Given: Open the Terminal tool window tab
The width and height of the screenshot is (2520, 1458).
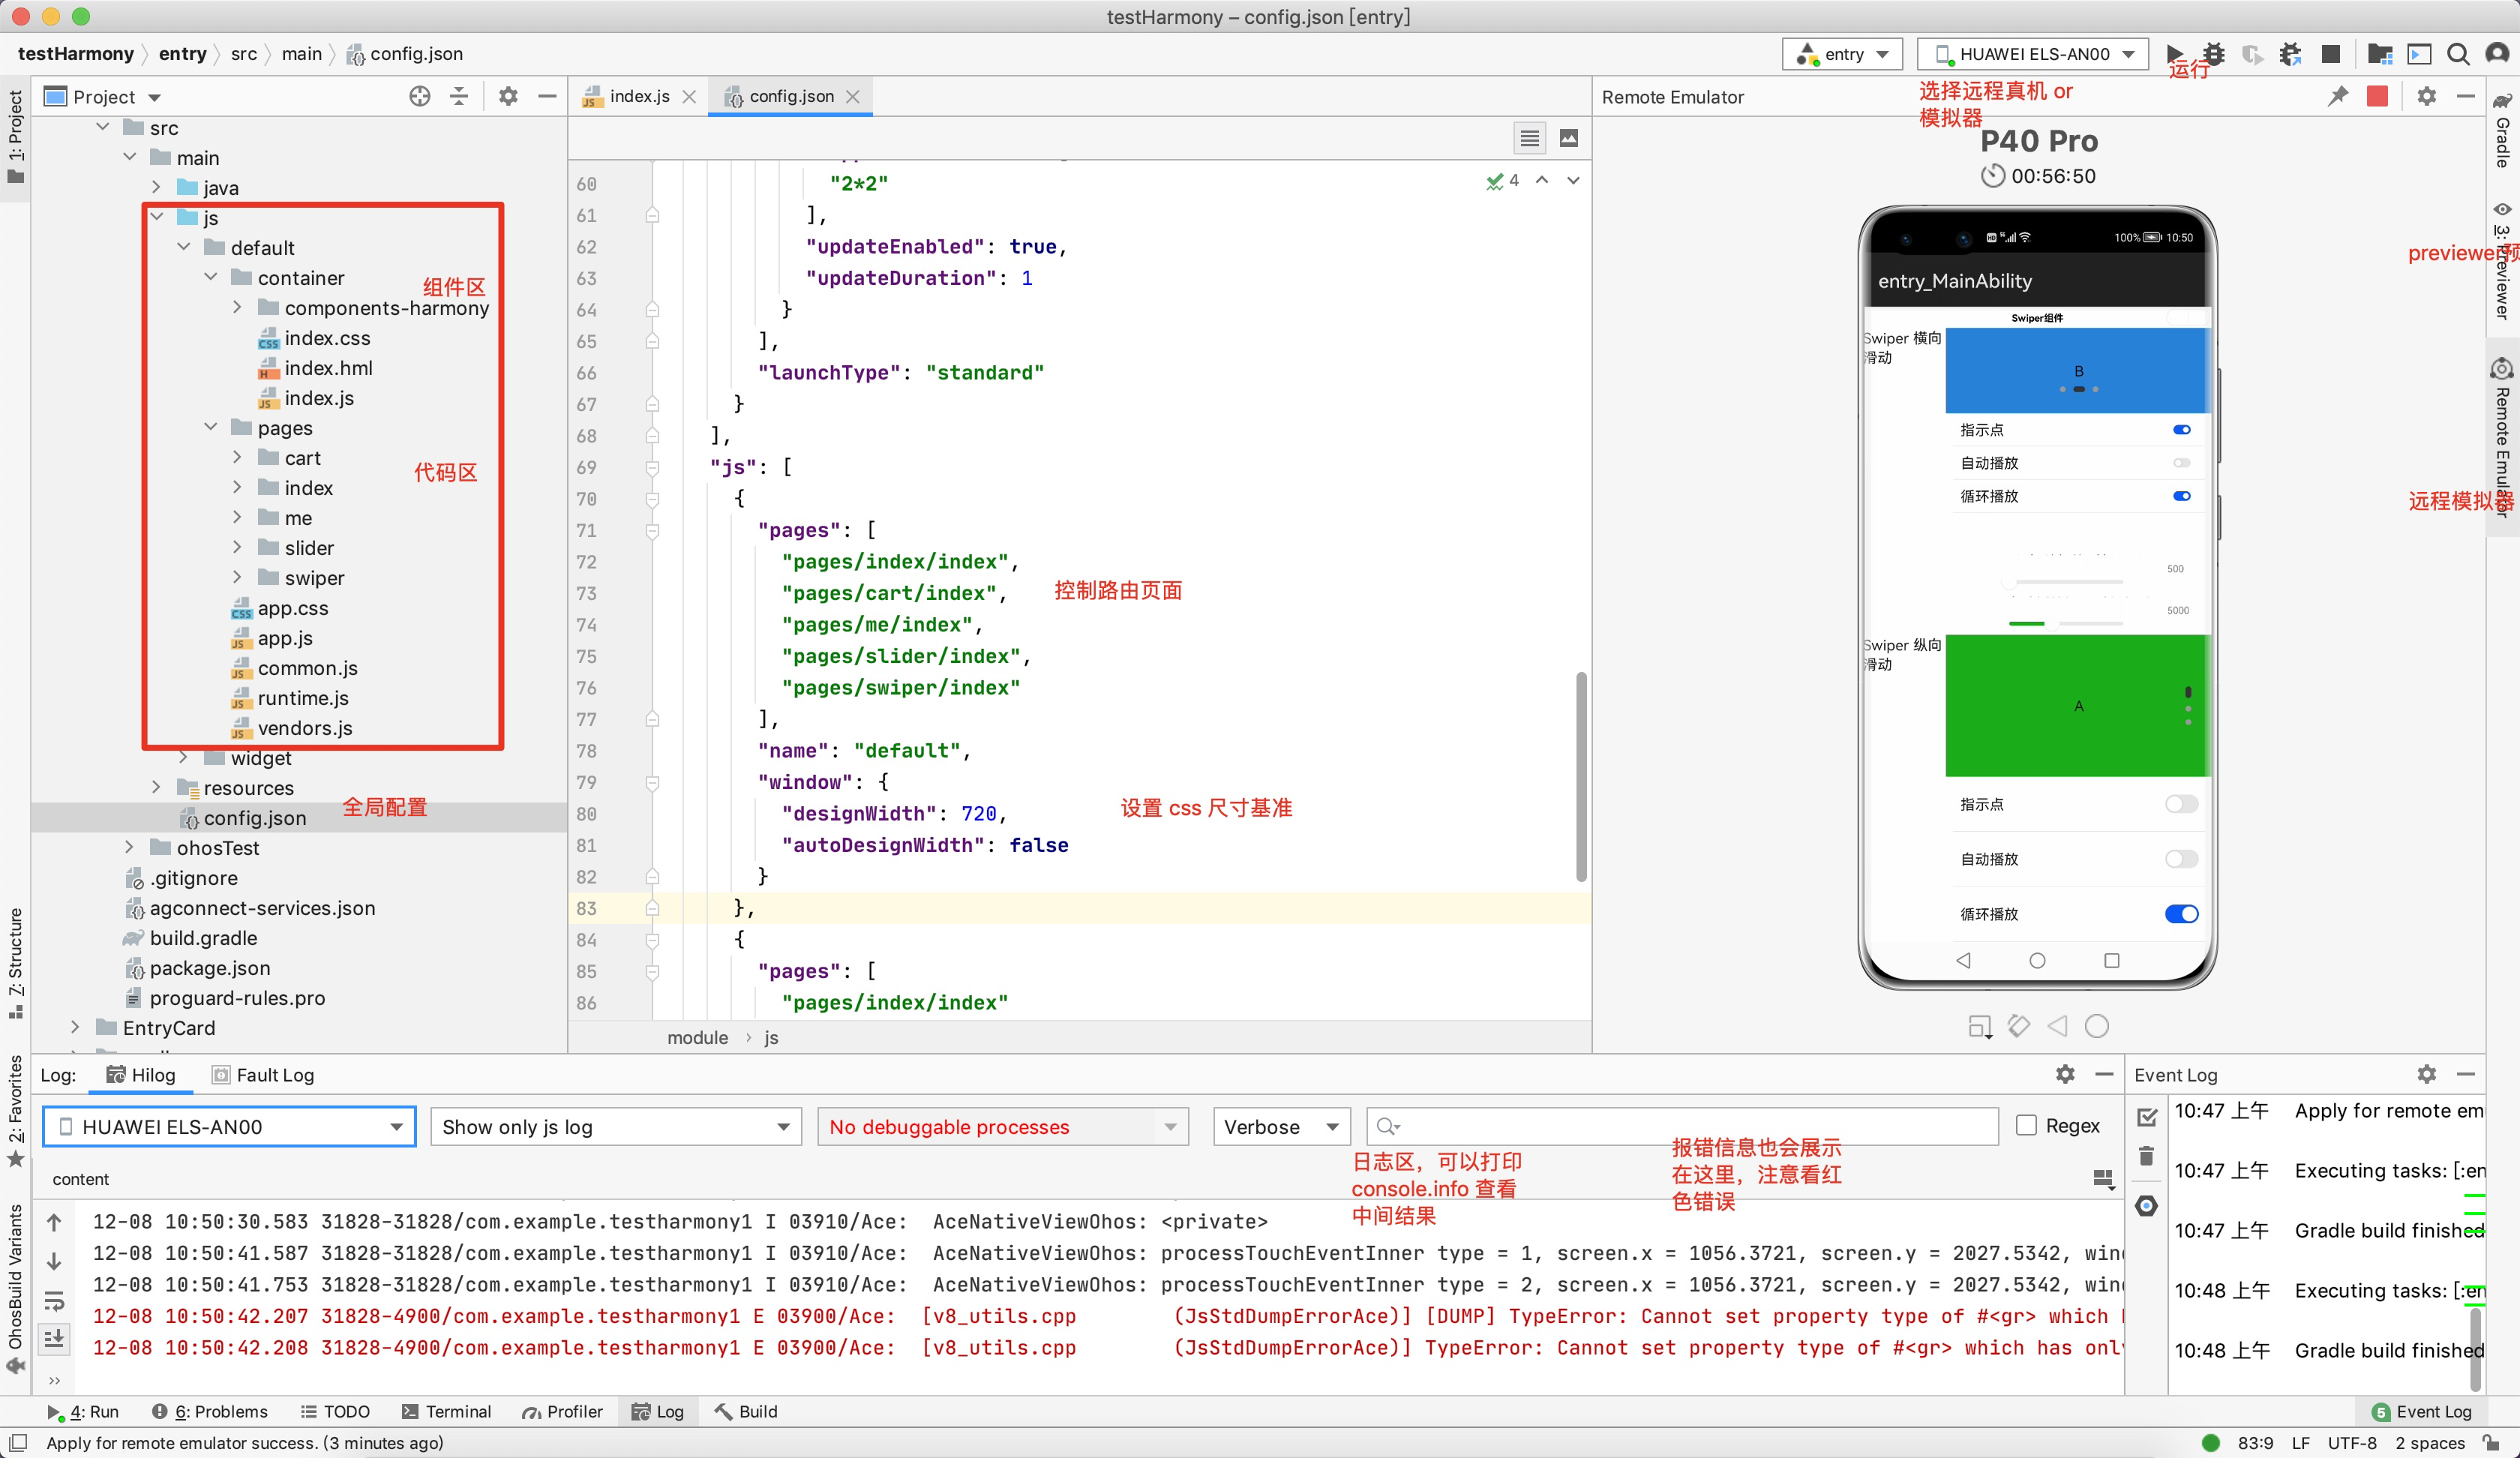Looking at the screenshot, I should coord(446,1411).
